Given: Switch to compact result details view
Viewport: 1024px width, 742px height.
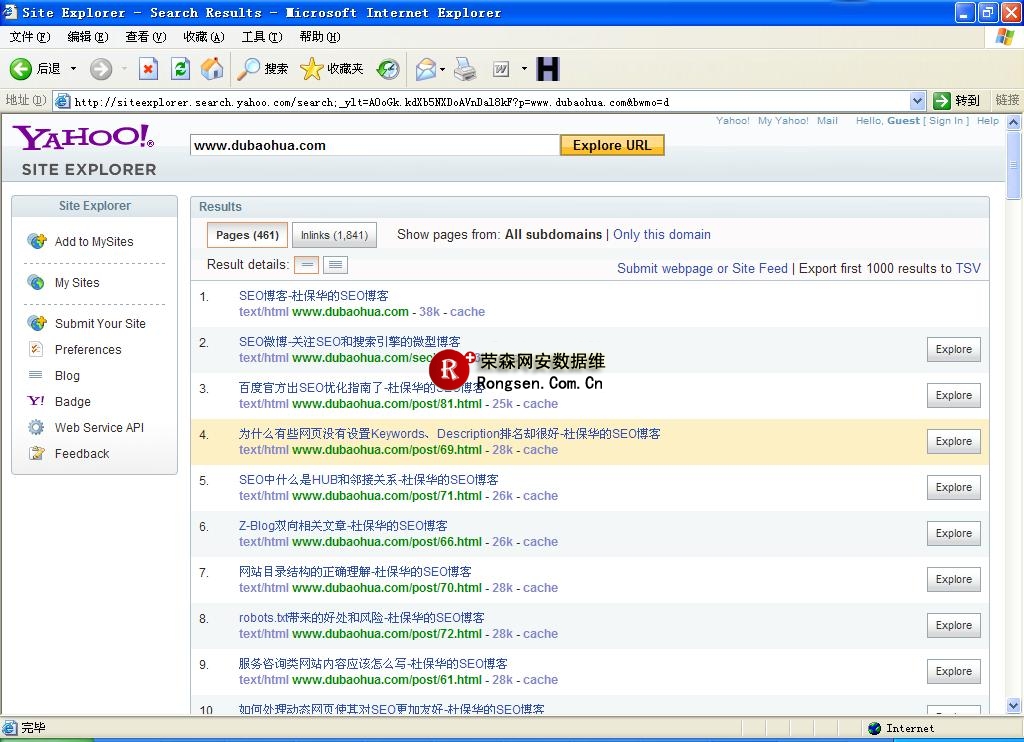Looking at the screenshot, I should 307,265.
